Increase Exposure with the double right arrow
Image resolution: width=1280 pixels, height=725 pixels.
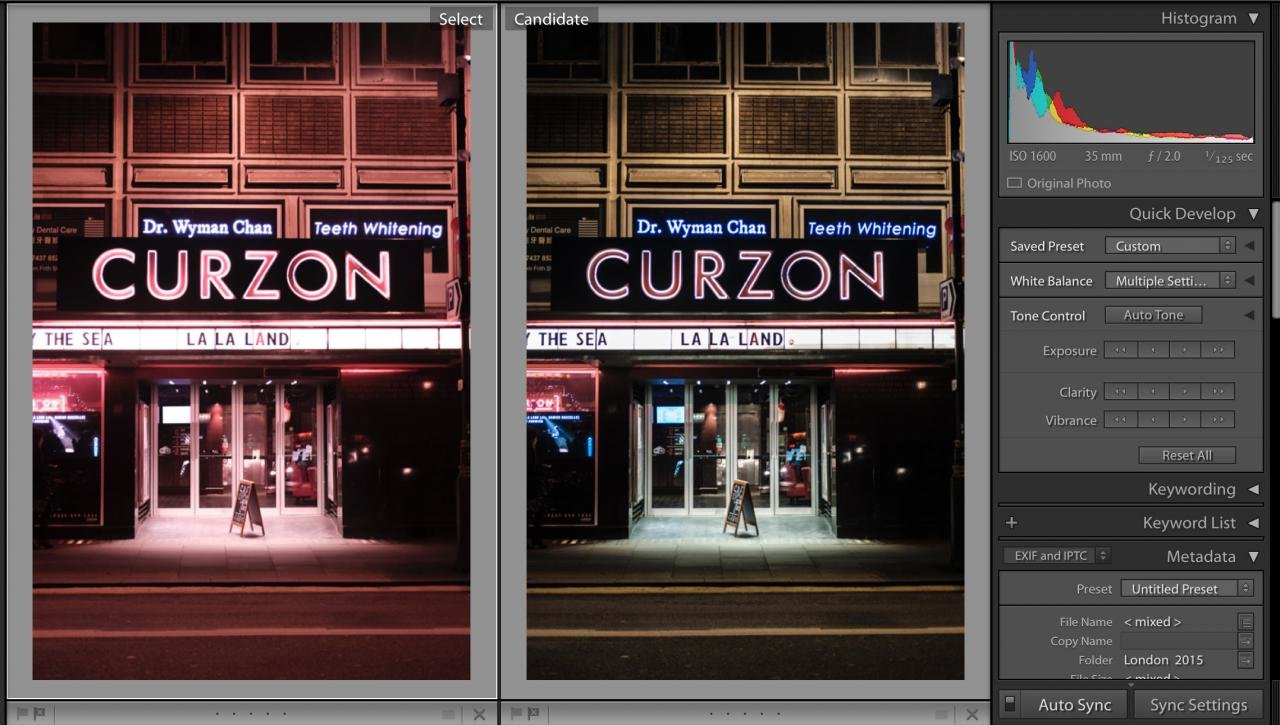click(1218, 351)
